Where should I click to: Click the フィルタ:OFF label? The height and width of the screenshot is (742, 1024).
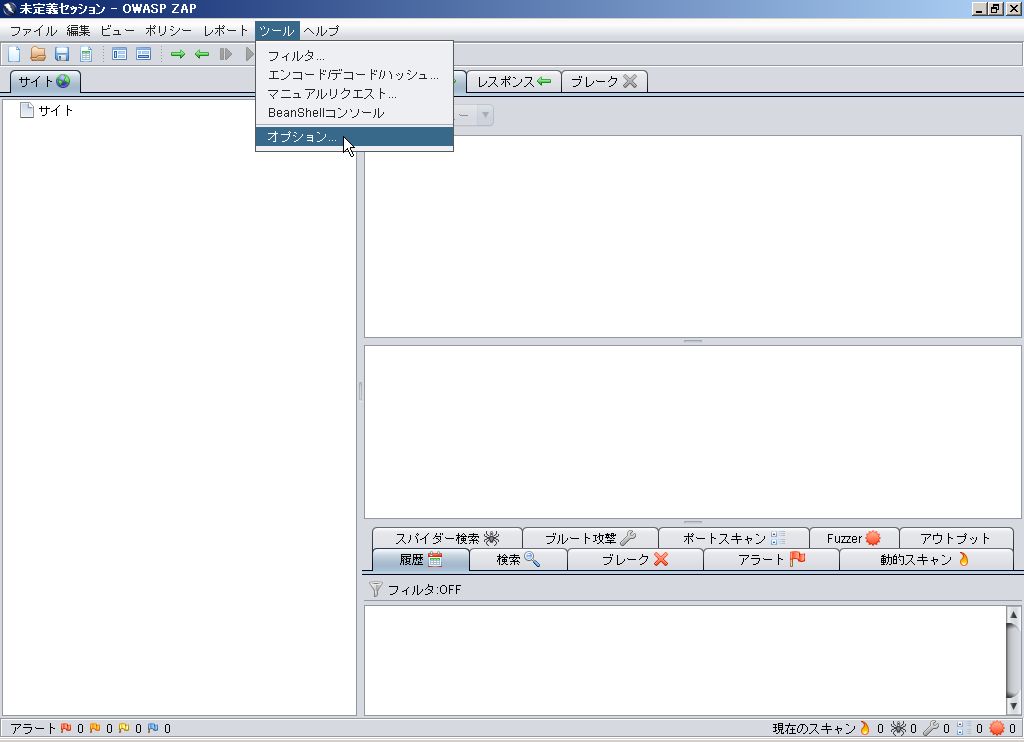coord(424,590)
